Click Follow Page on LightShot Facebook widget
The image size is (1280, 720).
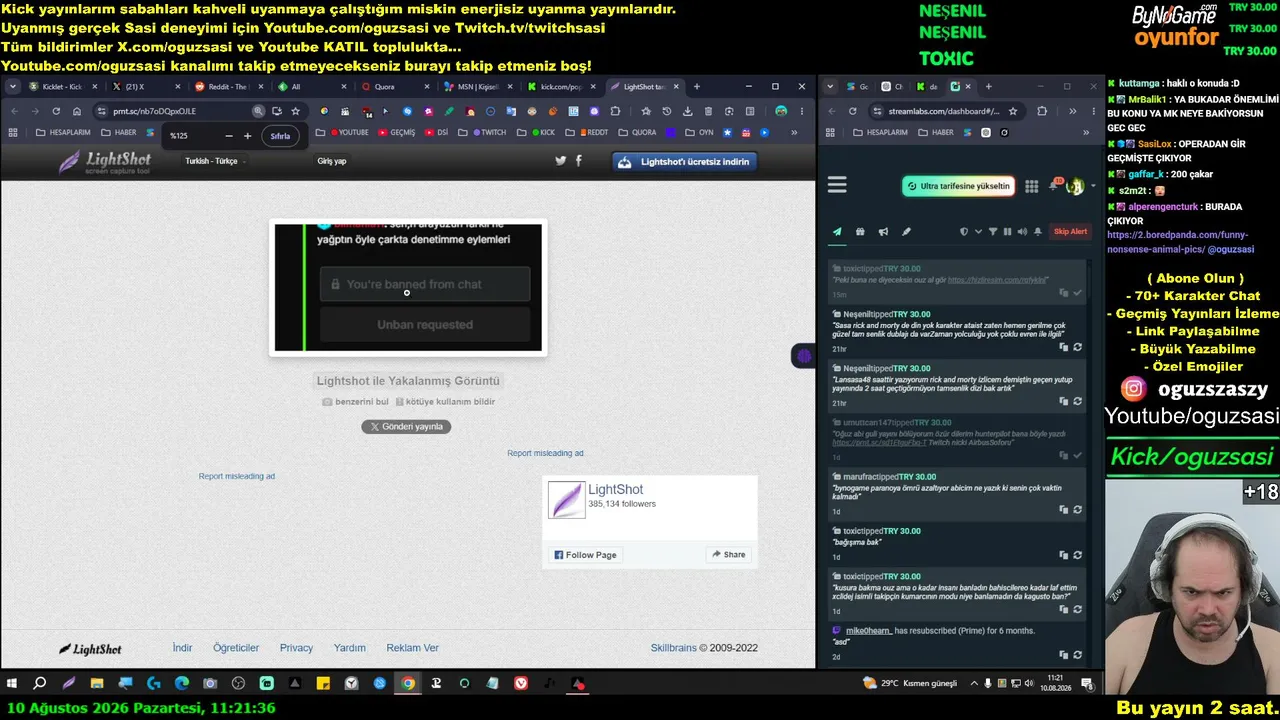pyautogui.click(x=585, y=555)
